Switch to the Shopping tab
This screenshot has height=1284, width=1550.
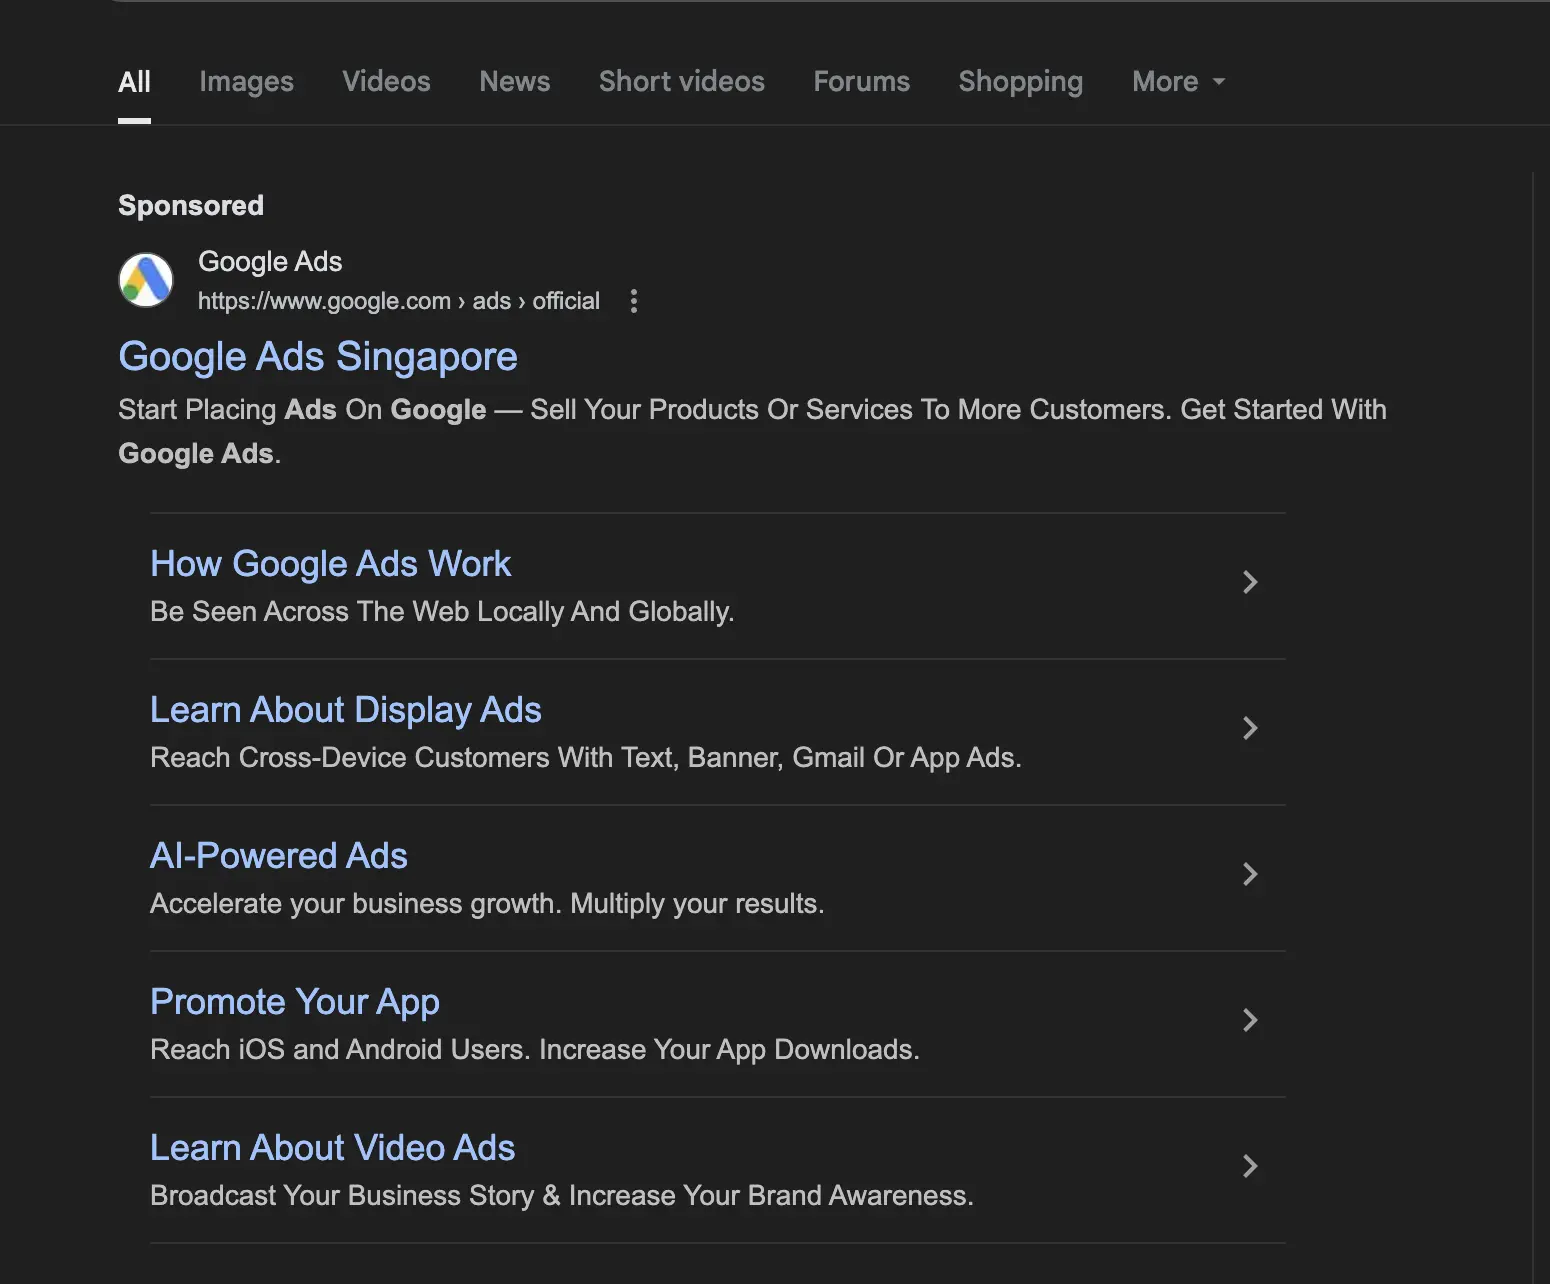[1021, 81]
